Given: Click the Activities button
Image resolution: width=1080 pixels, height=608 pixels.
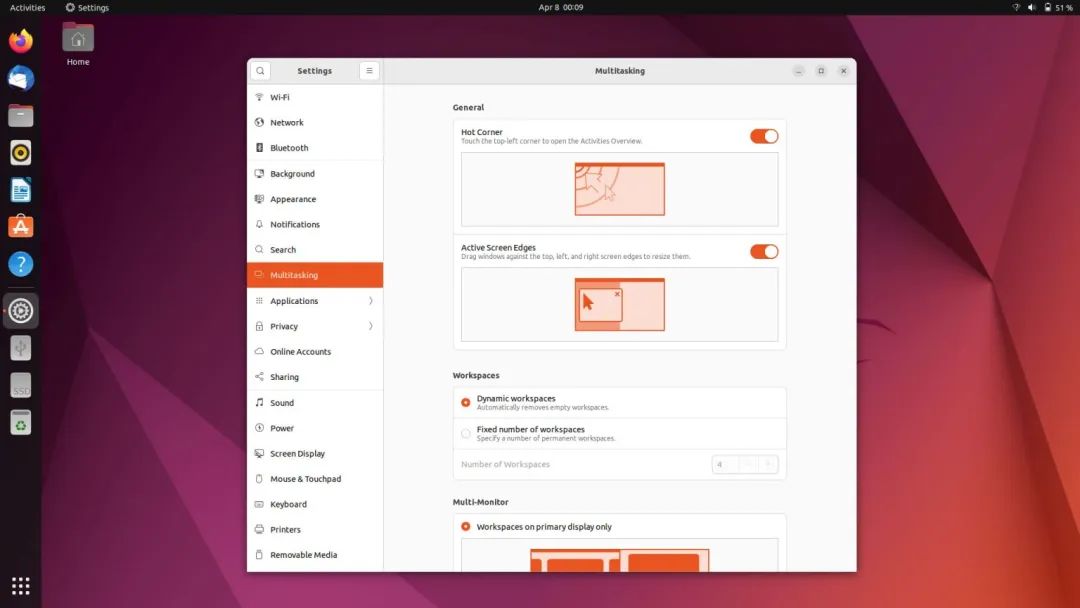Looking at the screenshot, I should 28,8.
